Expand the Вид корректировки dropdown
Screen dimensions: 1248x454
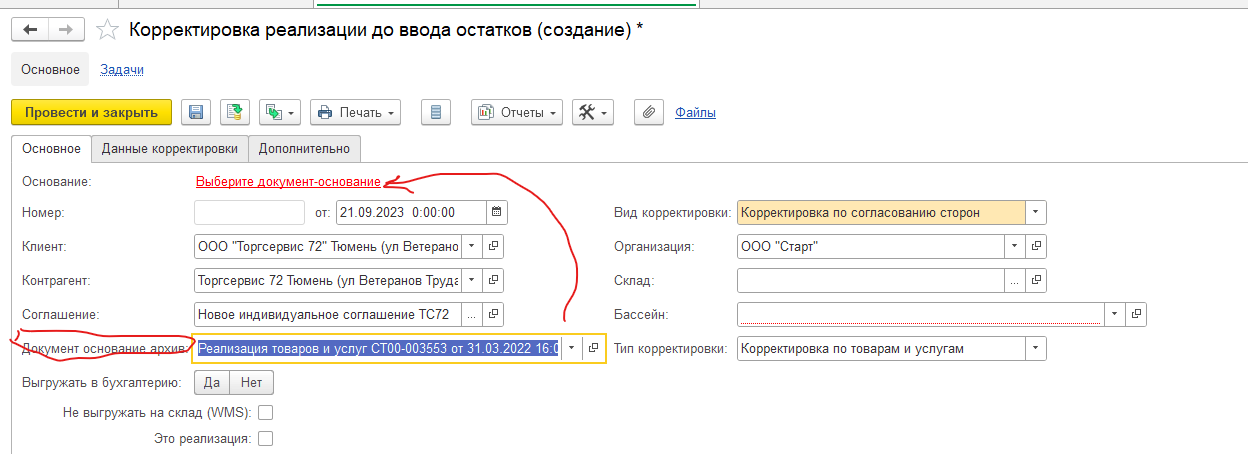(x=1035, y=212)
